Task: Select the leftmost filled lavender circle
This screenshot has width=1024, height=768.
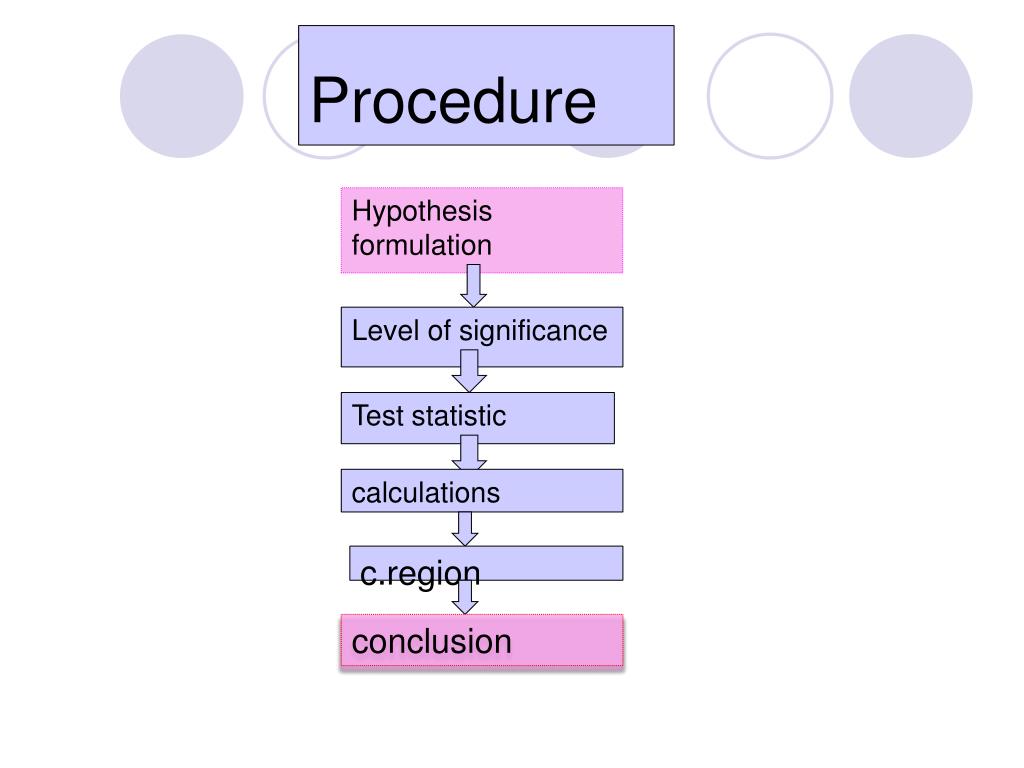Action: click(x=182, y=96)
